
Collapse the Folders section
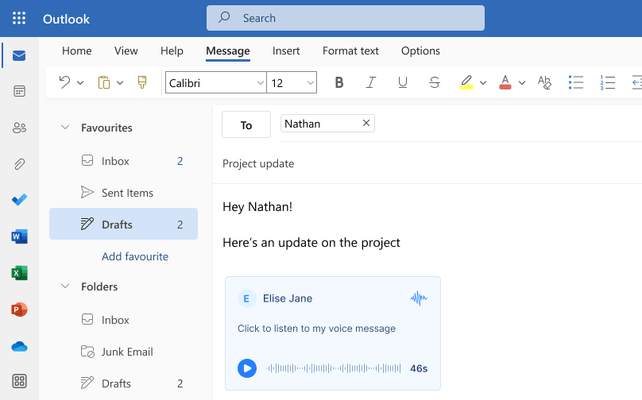pos(65,286)
